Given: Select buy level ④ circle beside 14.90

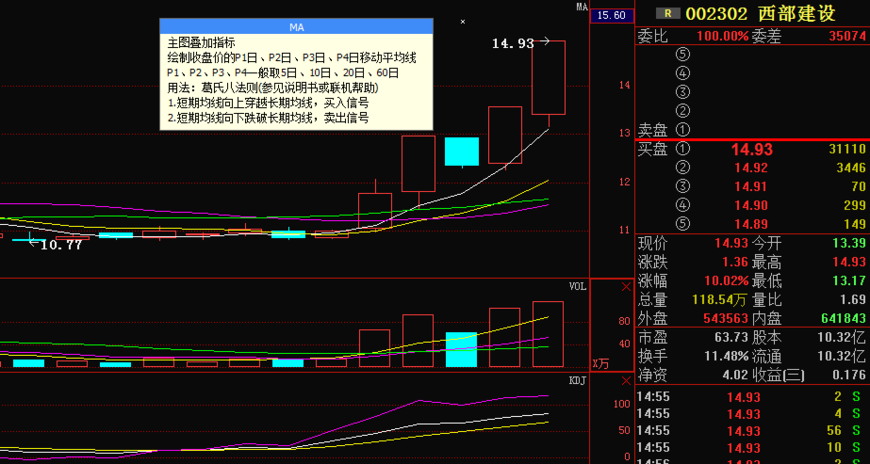Looking at the screenshot, I should (x=683, y=205).
